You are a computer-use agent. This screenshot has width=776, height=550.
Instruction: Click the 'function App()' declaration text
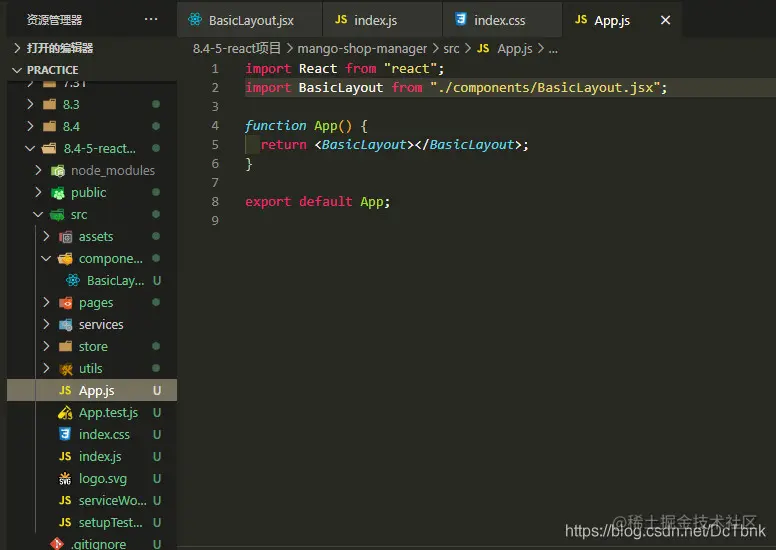tap(298, 126)
